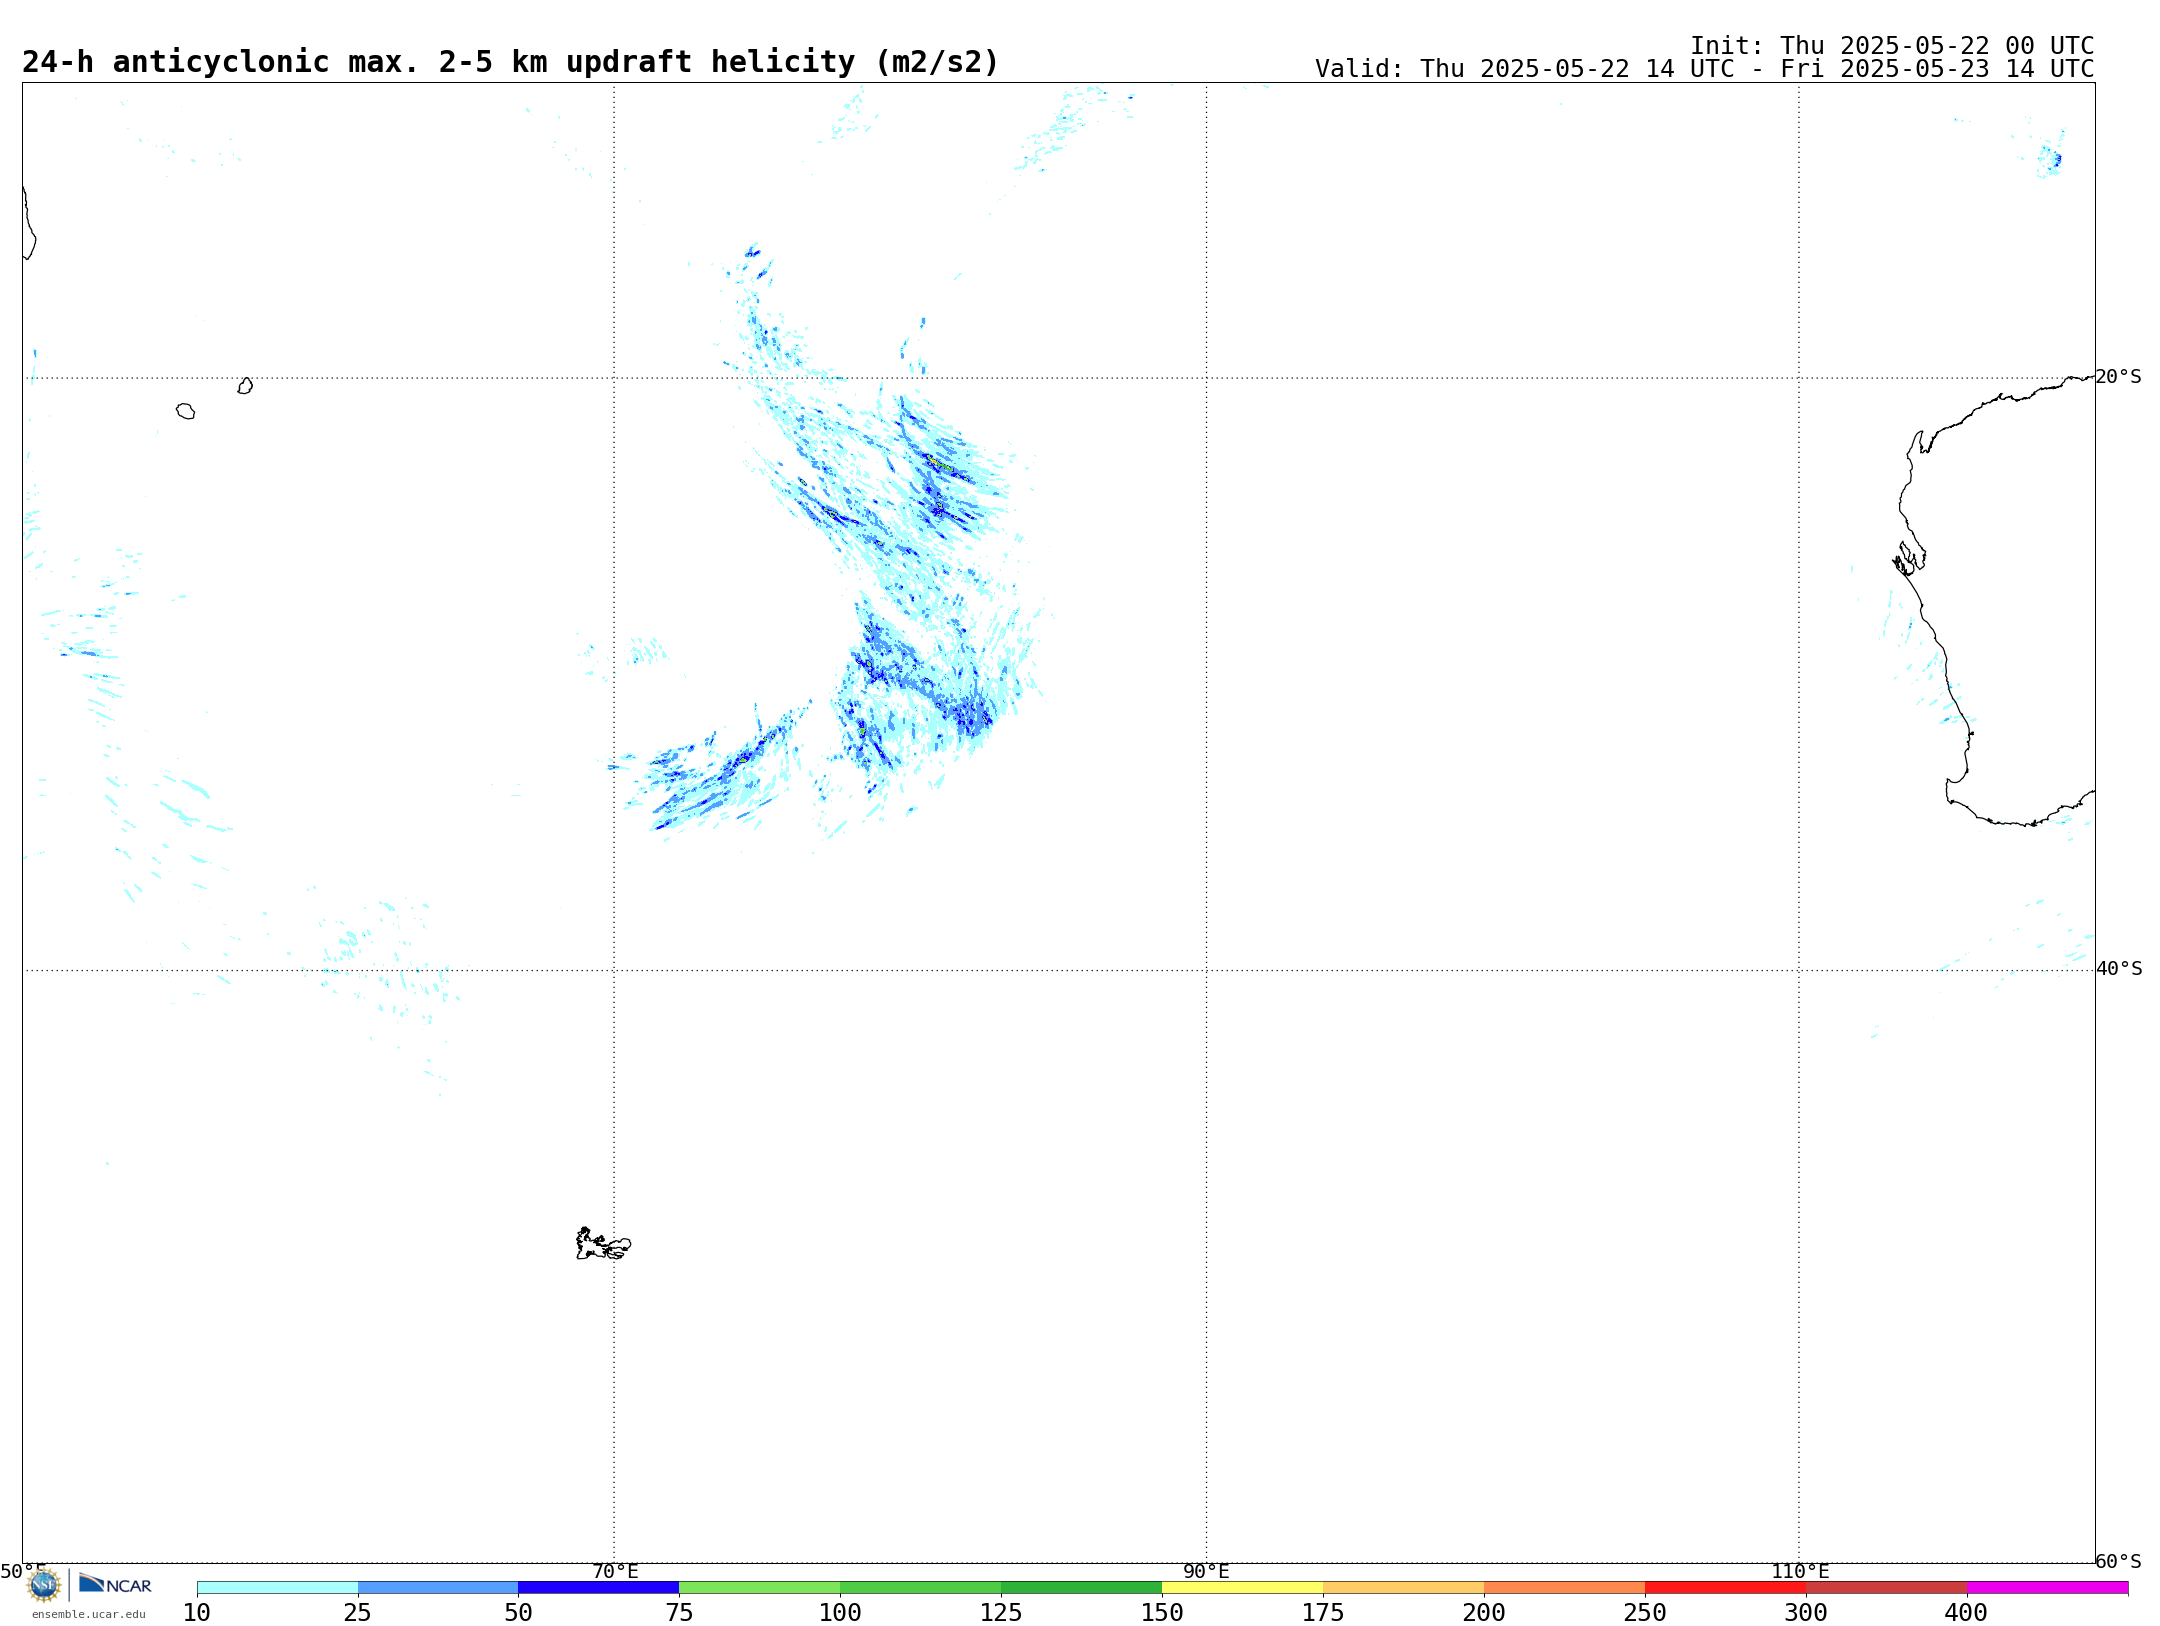Screen dimensions: 2160x1626
Task: Click the 60°S latitude label
Action: click(x=2118, y=1561)
